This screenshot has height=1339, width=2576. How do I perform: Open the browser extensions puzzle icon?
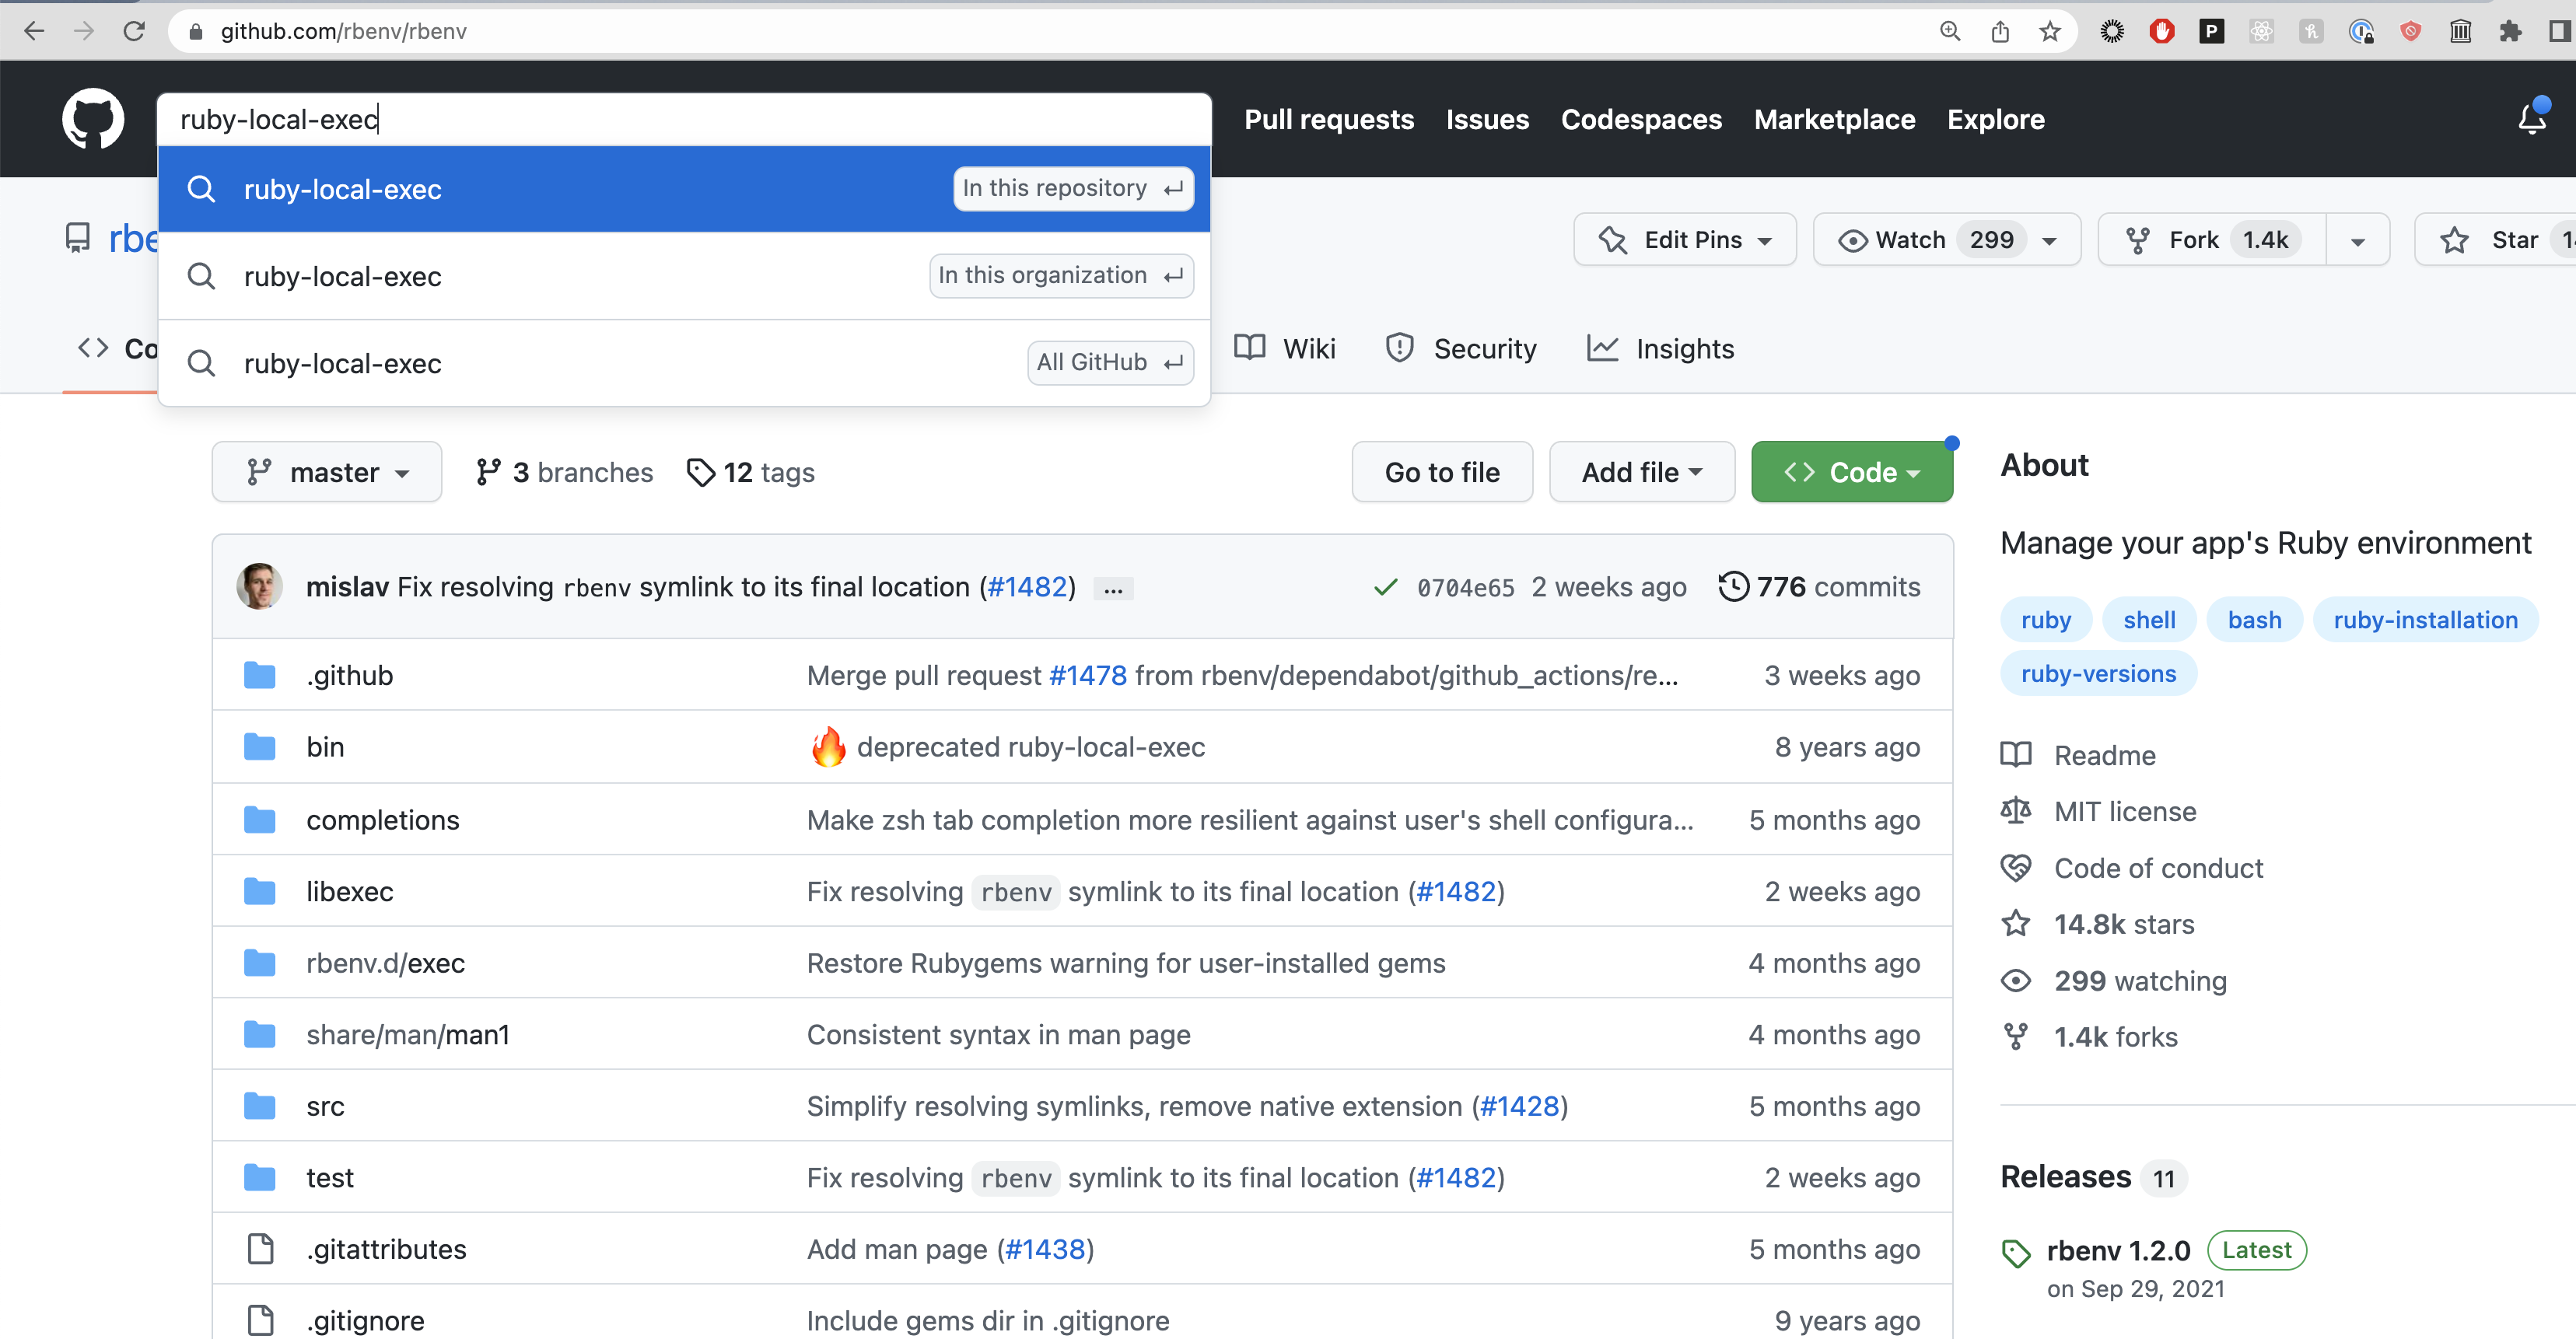click(x=2510, y=31)
